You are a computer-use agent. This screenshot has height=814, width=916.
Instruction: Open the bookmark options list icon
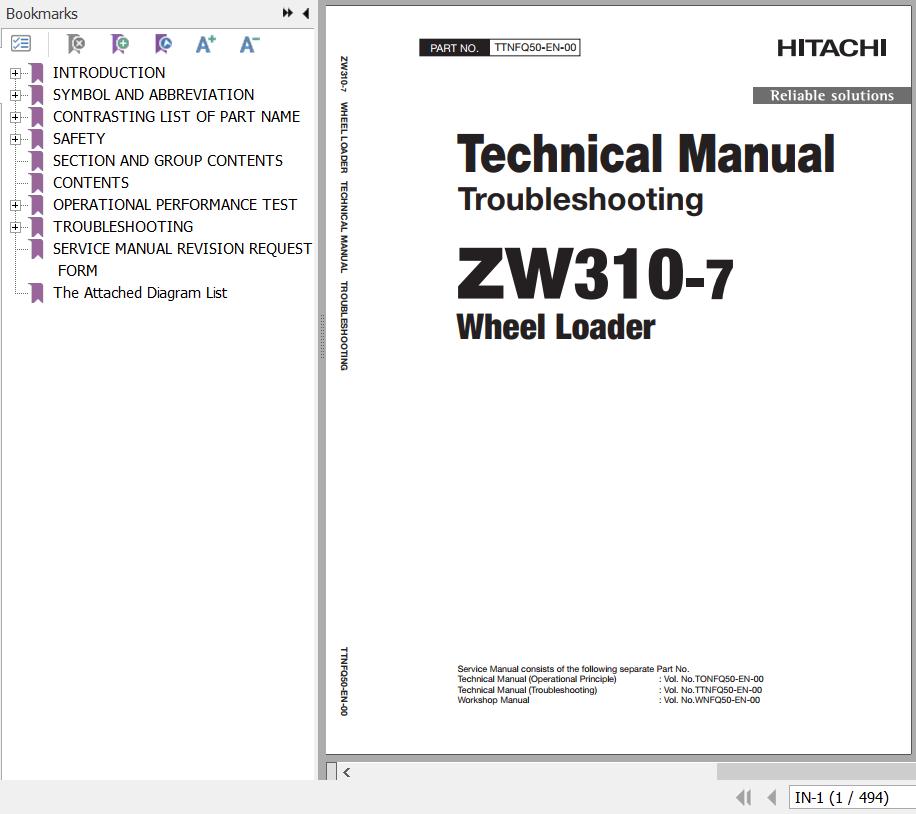(x=21, y=44)
